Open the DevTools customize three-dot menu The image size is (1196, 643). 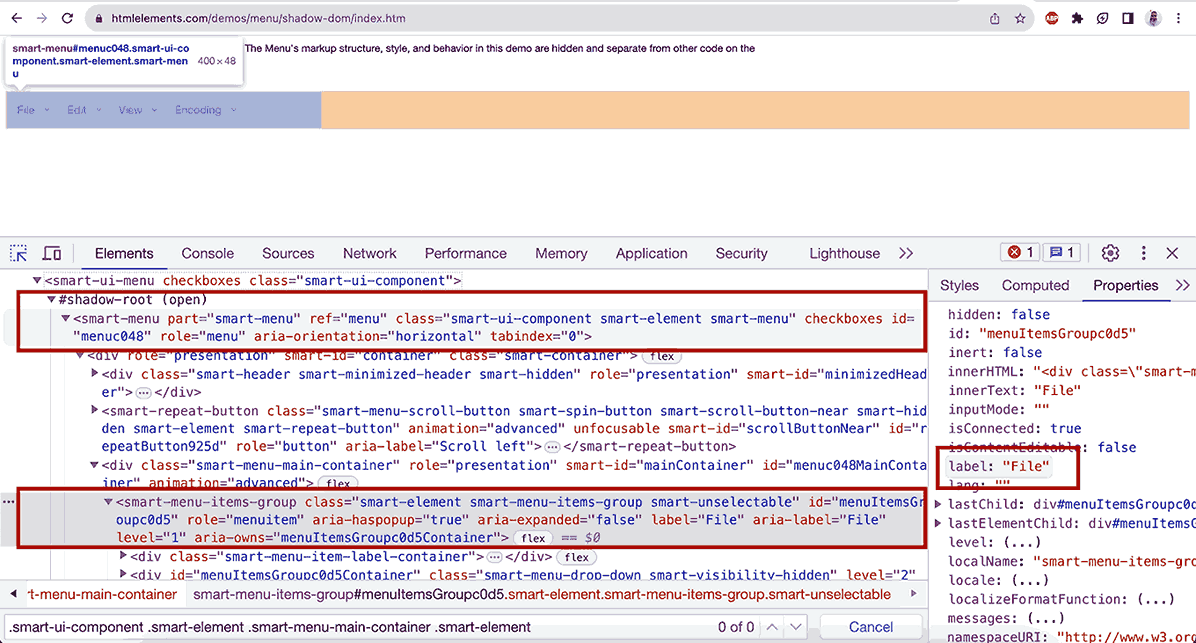click(x=1143, y=253)
